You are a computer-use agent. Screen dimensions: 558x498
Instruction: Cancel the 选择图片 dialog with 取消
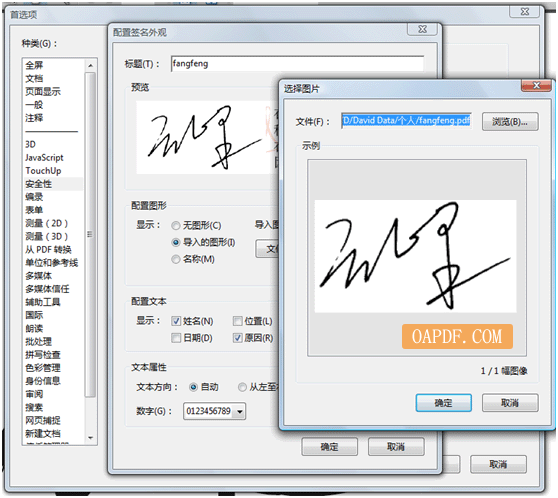click(510, 403)
